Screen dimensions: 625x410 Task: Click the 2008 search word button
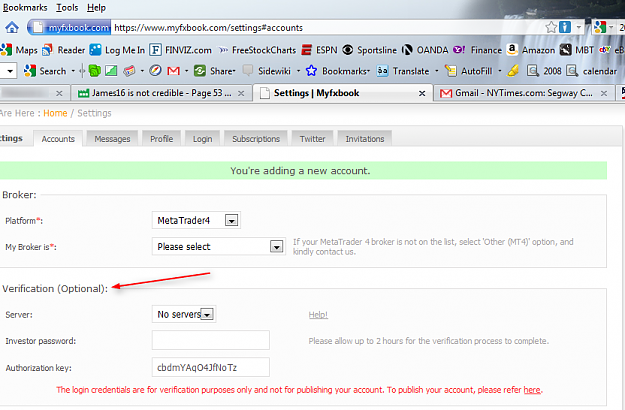tap(544, 71)
